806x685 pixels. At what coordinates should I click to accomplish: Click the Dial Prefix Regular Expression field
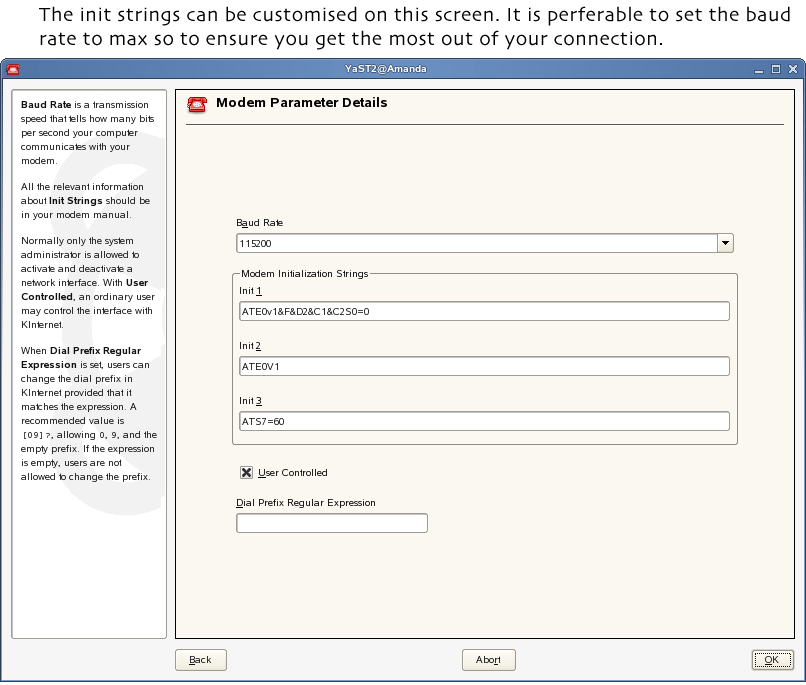tap(332, 523)
